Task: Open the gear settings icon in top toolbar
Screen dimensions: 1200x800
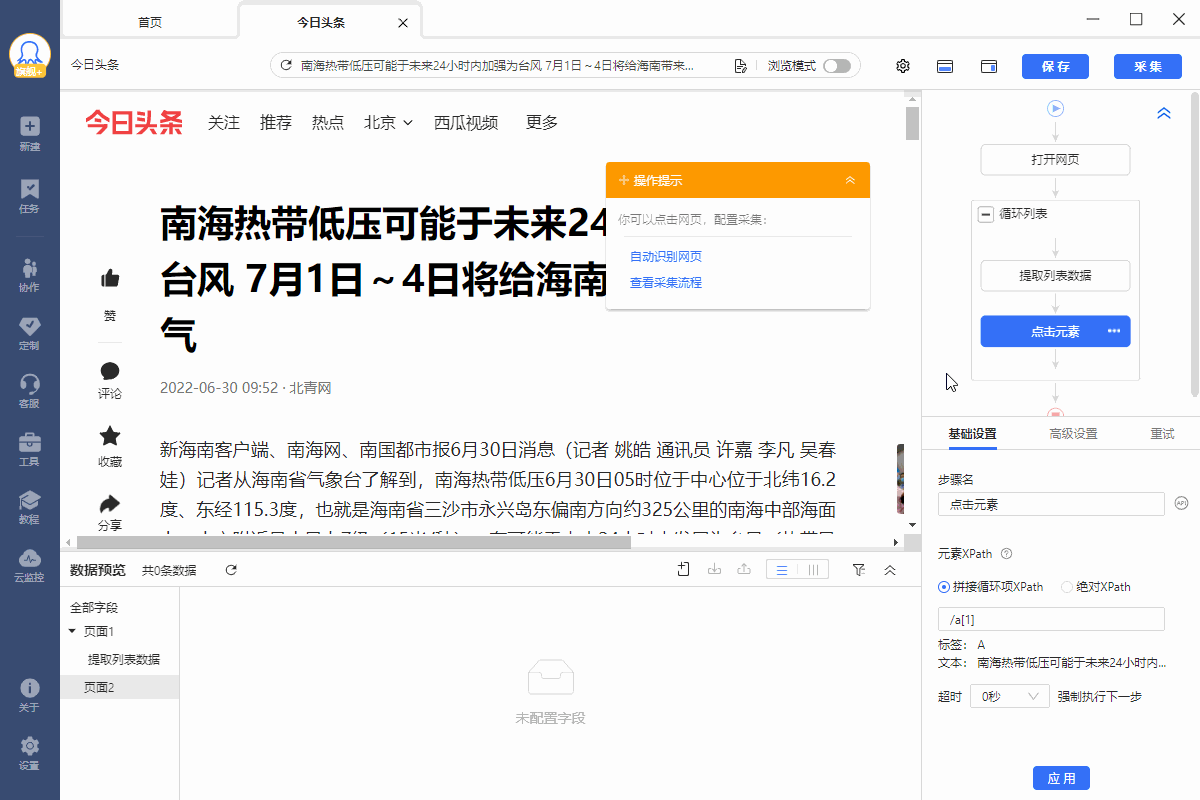Action: tap(903, 66)
